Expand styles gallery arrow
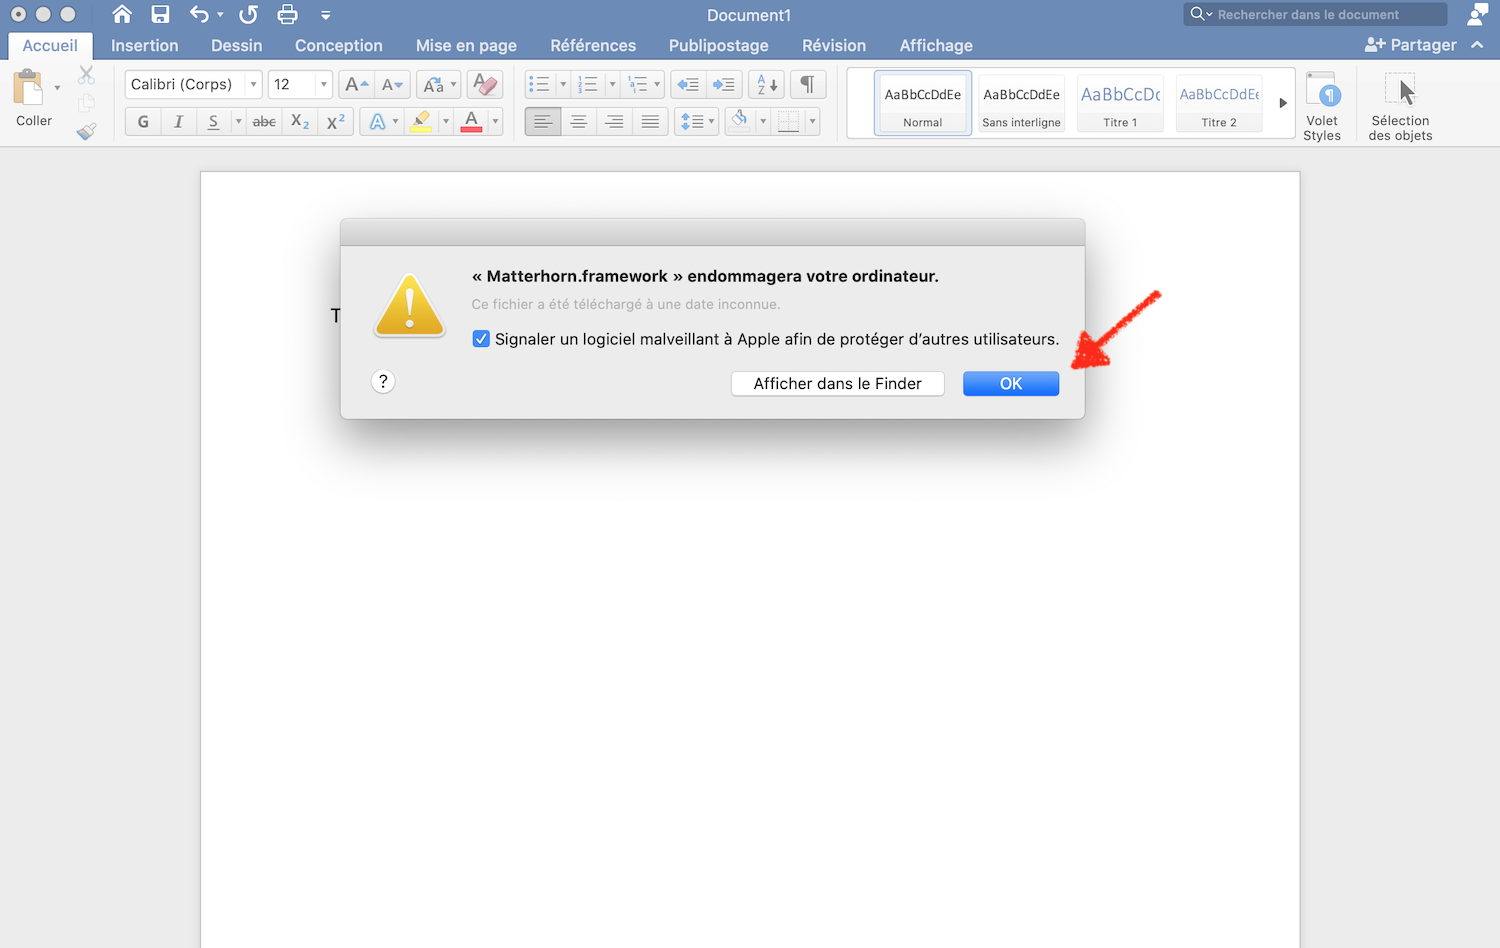Viewport: 1500px width, 948px height. [x=1283, y=103]
